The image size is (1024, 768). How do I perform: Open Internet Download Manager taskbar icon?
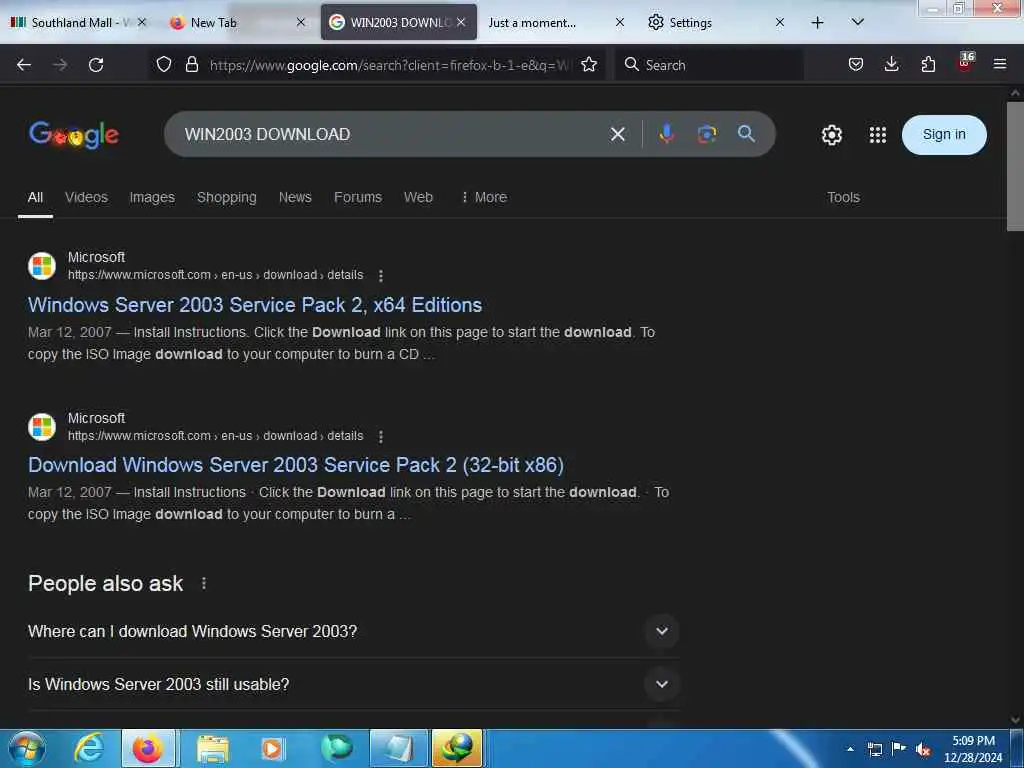pyautogui.click(x=457, y=748)
